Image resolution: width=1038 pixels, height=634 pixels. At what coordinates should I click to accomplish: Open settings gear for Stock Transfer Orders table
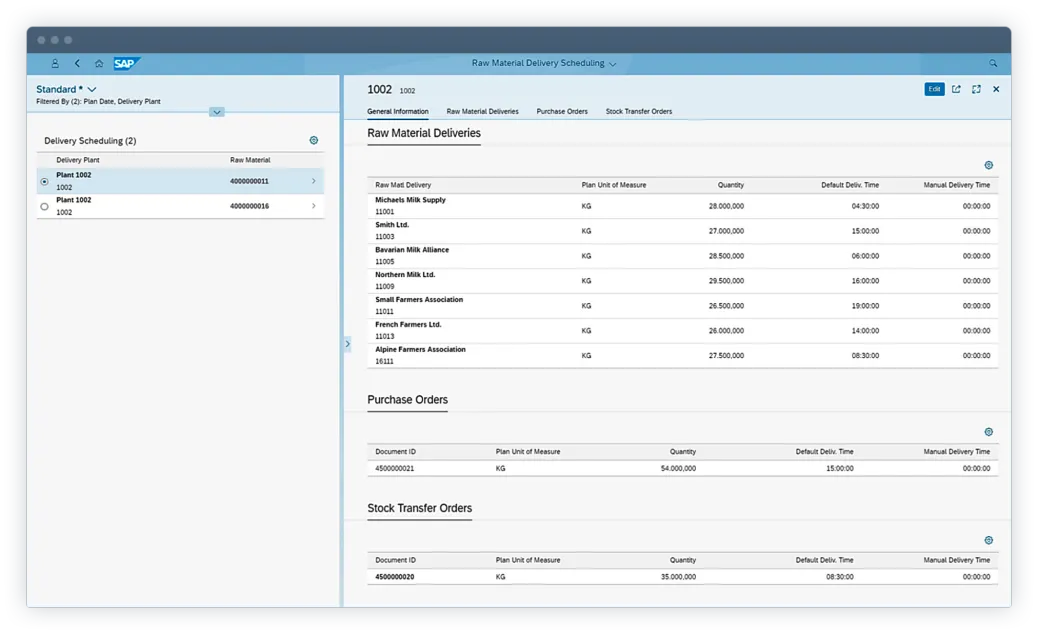point(988,540)
